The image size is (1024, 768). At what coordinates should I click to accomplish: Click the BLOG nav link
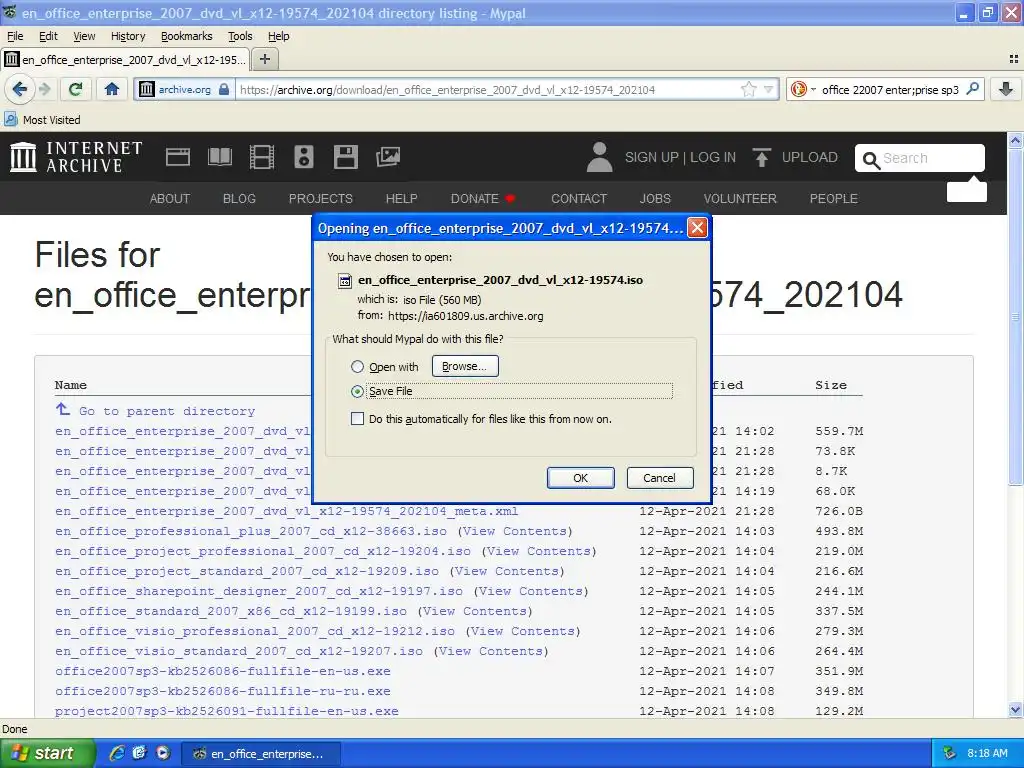coord(239,199)
